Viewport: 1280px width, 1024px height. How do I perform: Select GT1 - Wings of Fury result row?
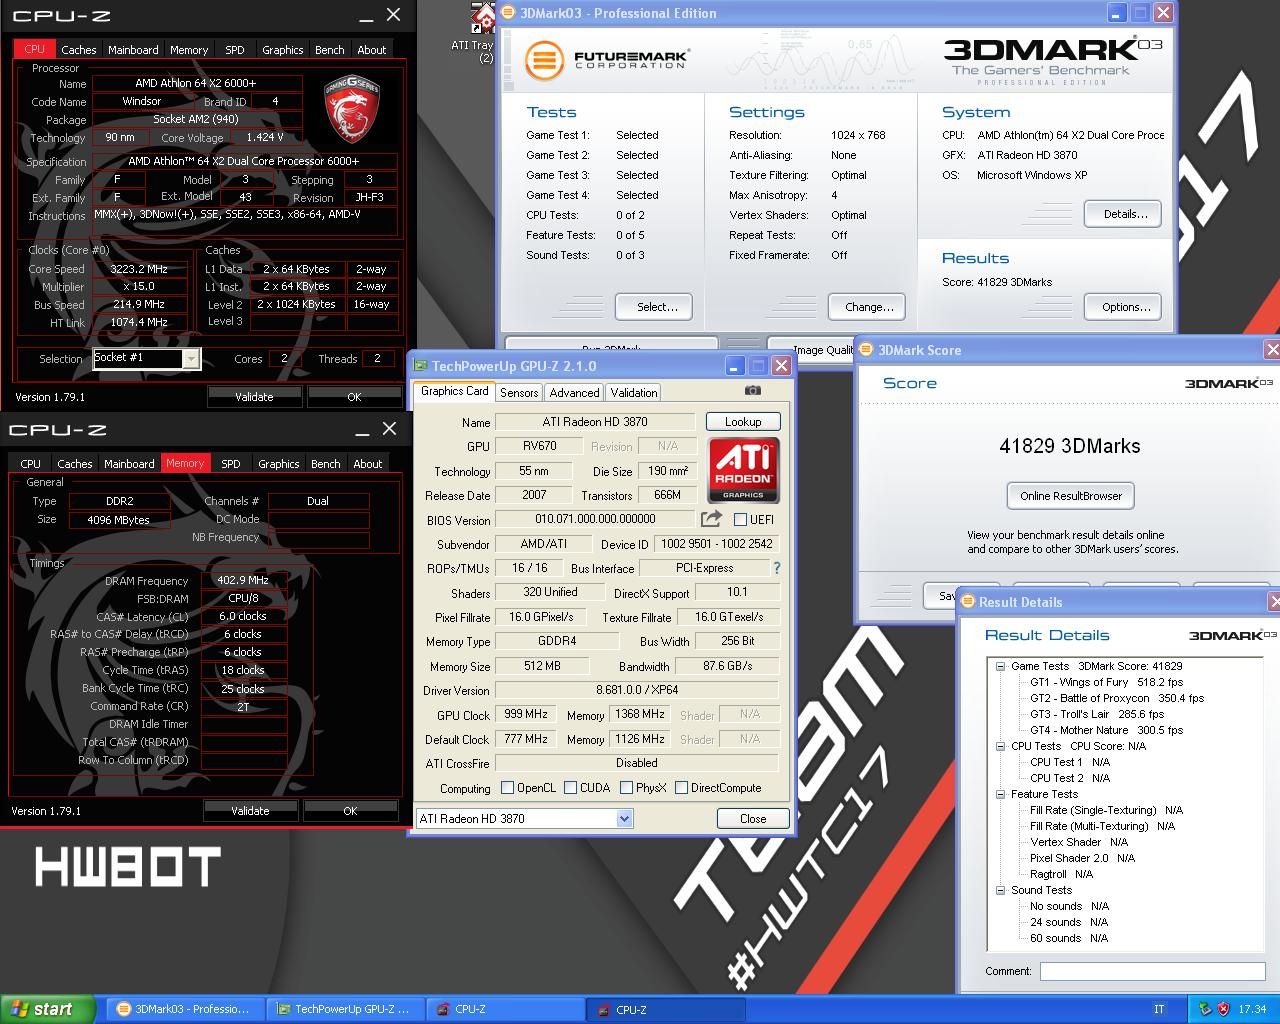(x=1106, y=682)
